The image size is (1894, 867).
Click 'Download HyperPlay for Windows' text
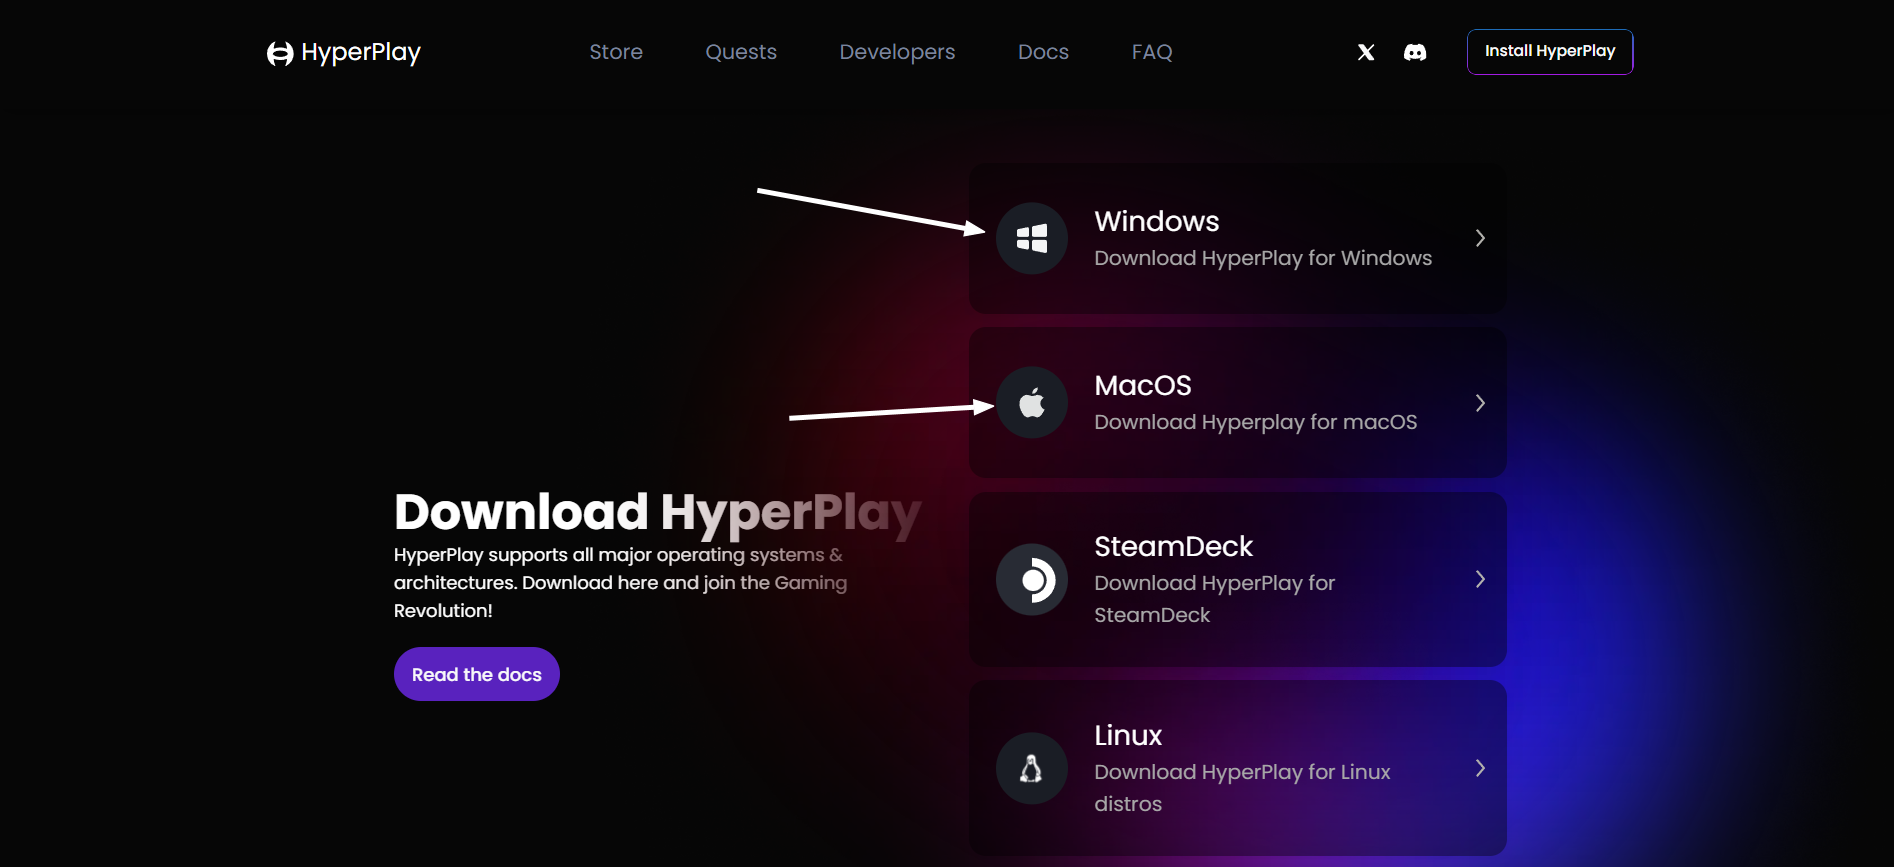[1263, 258]
